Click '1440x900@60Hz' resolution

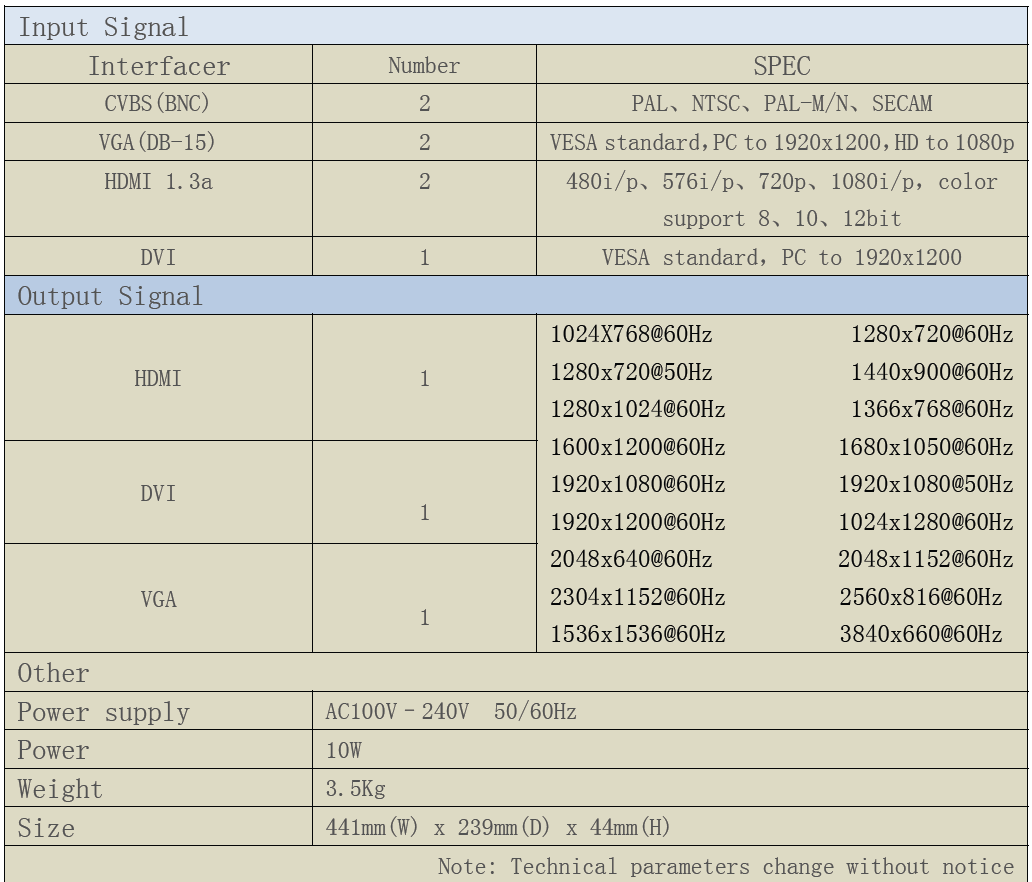[x=932, y=372]
